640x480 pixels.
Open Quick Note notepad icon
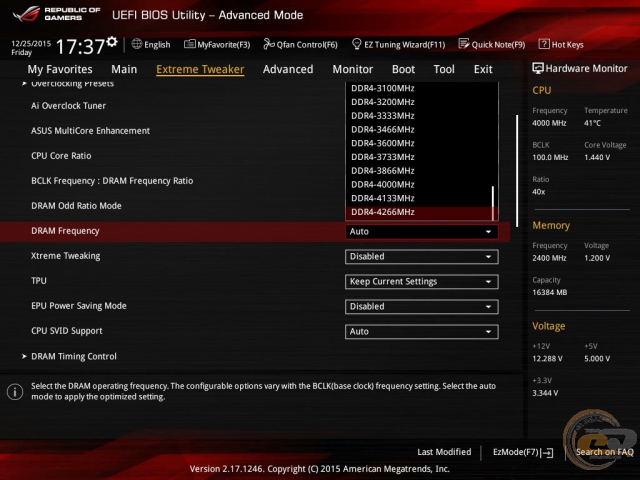464,44
